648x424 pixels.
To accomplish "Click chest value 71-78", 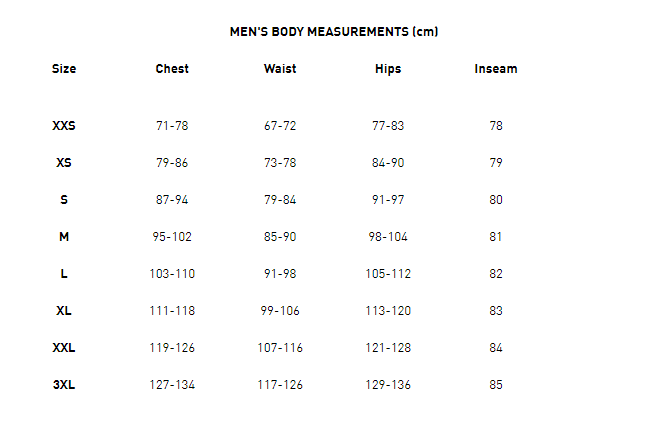I will [x=172, y=126].
